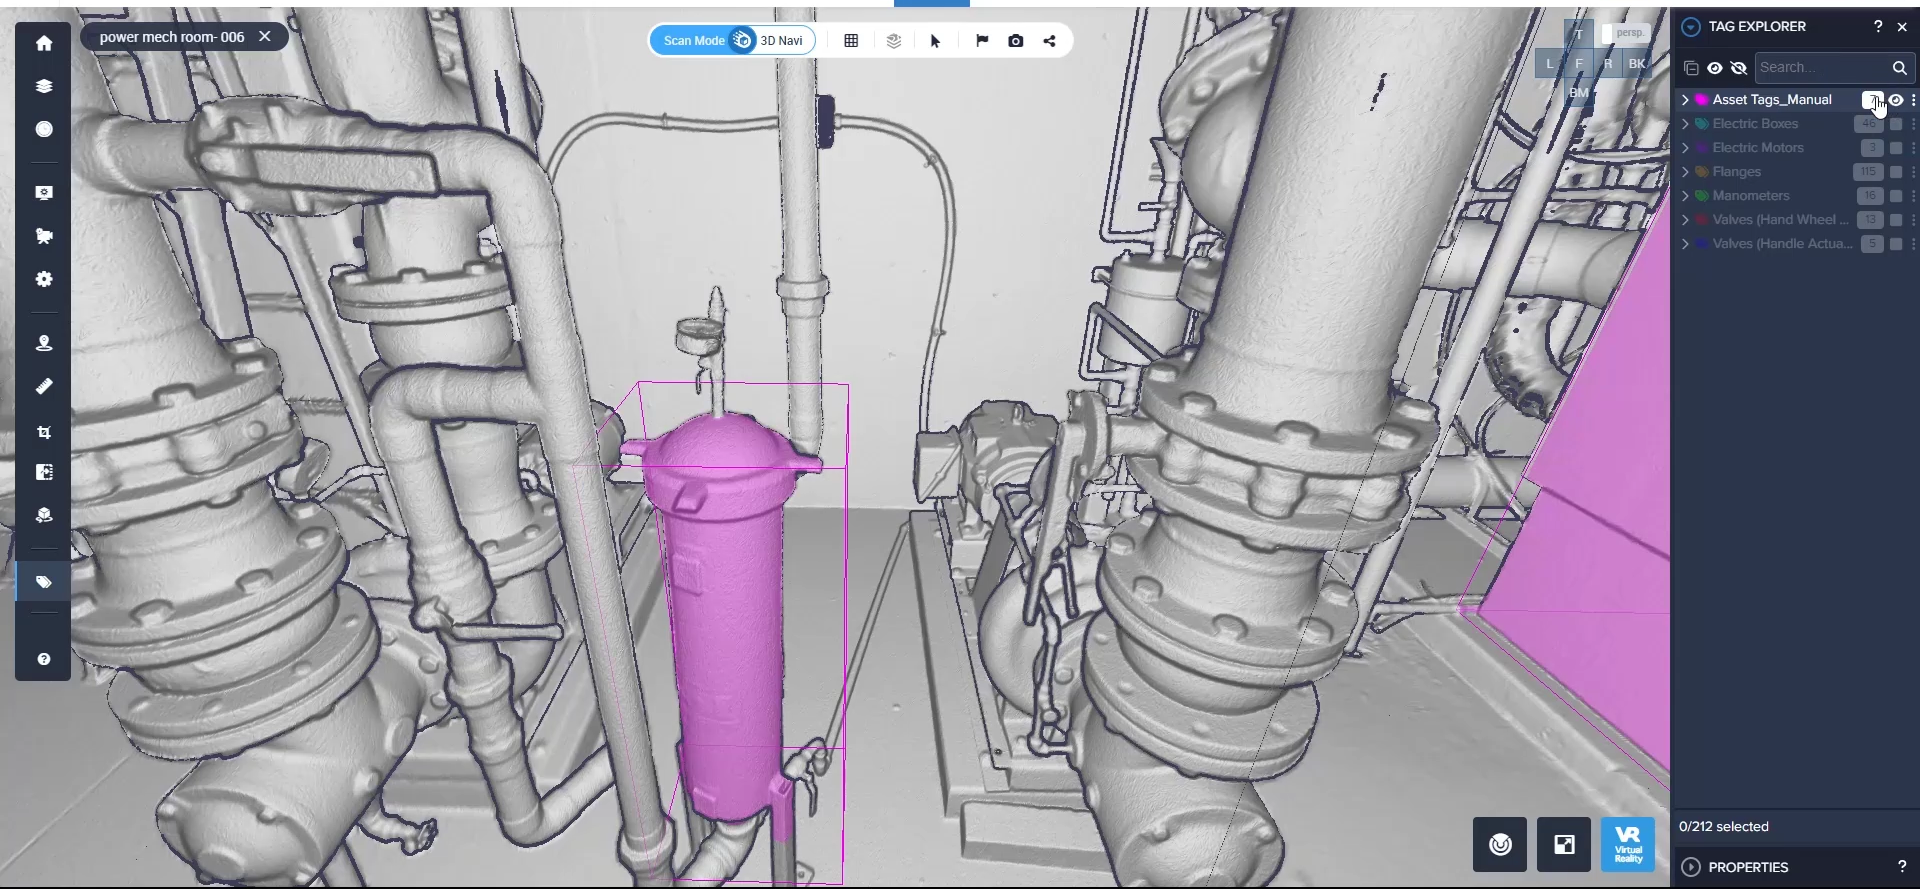
Task: Hide all tags with crossed-eye icon
Action: click(1739, 68)
